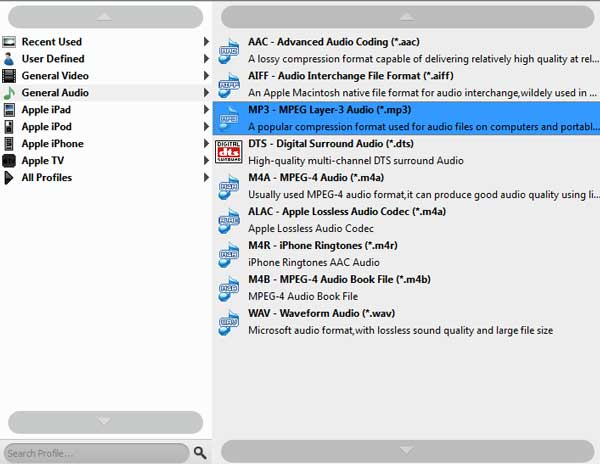Click the General Audio music note icon
Screen dimensions: 600x464
pyautogui.click(x=9, y=93)
